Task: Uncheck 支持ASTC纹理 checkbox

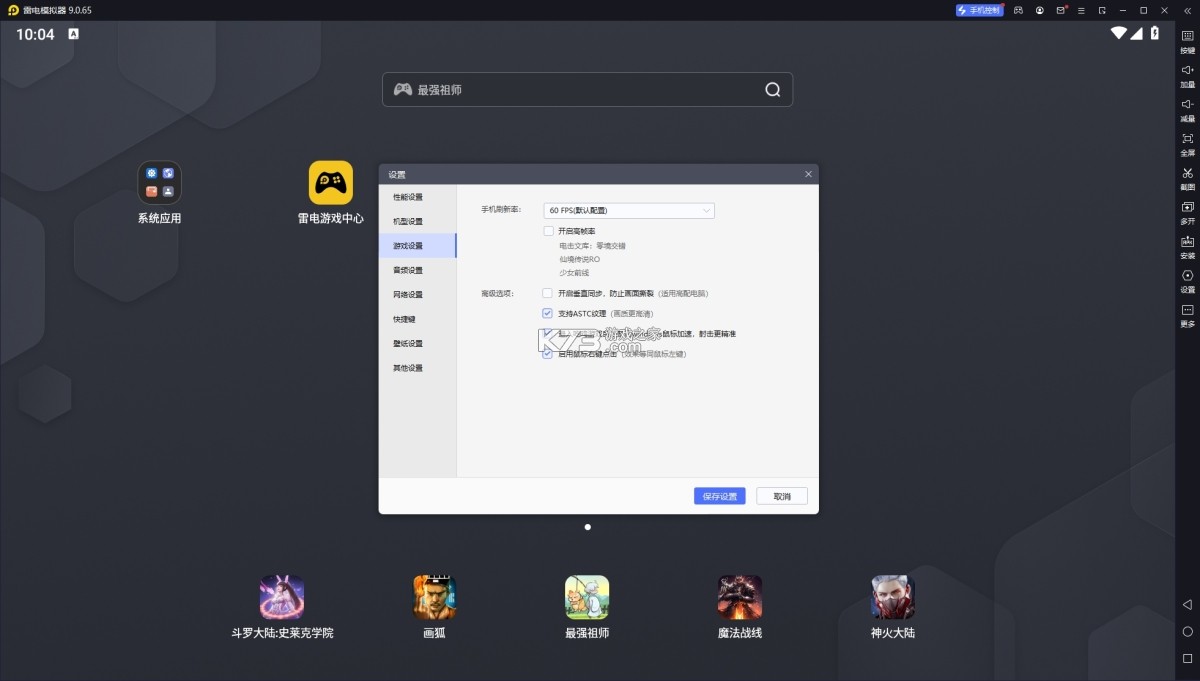Action: pyautogui.click(x=548, y=313)
